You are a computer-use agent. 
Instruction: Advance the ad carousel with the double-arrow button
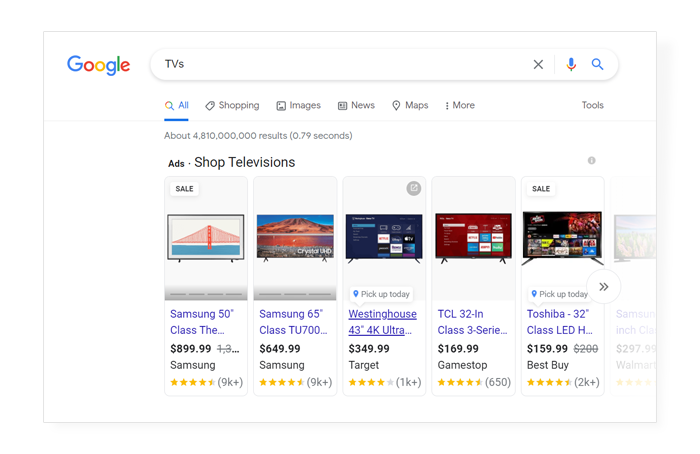604,287
